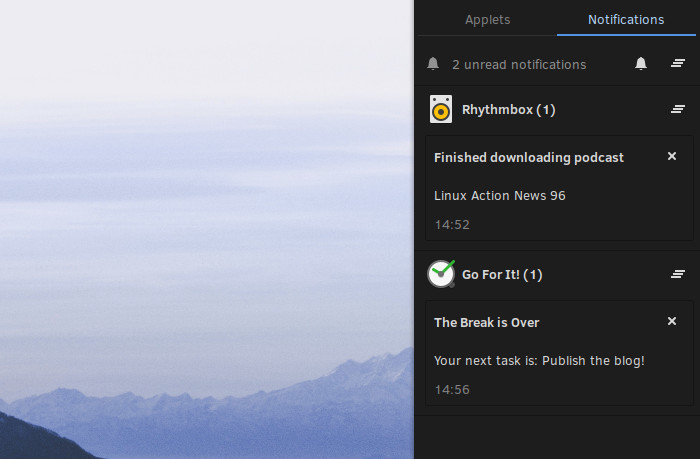Toggle Do Not Disturb bell icon
Image resolution: width=700 pixels, height=459 pixels.
[641, 64]
